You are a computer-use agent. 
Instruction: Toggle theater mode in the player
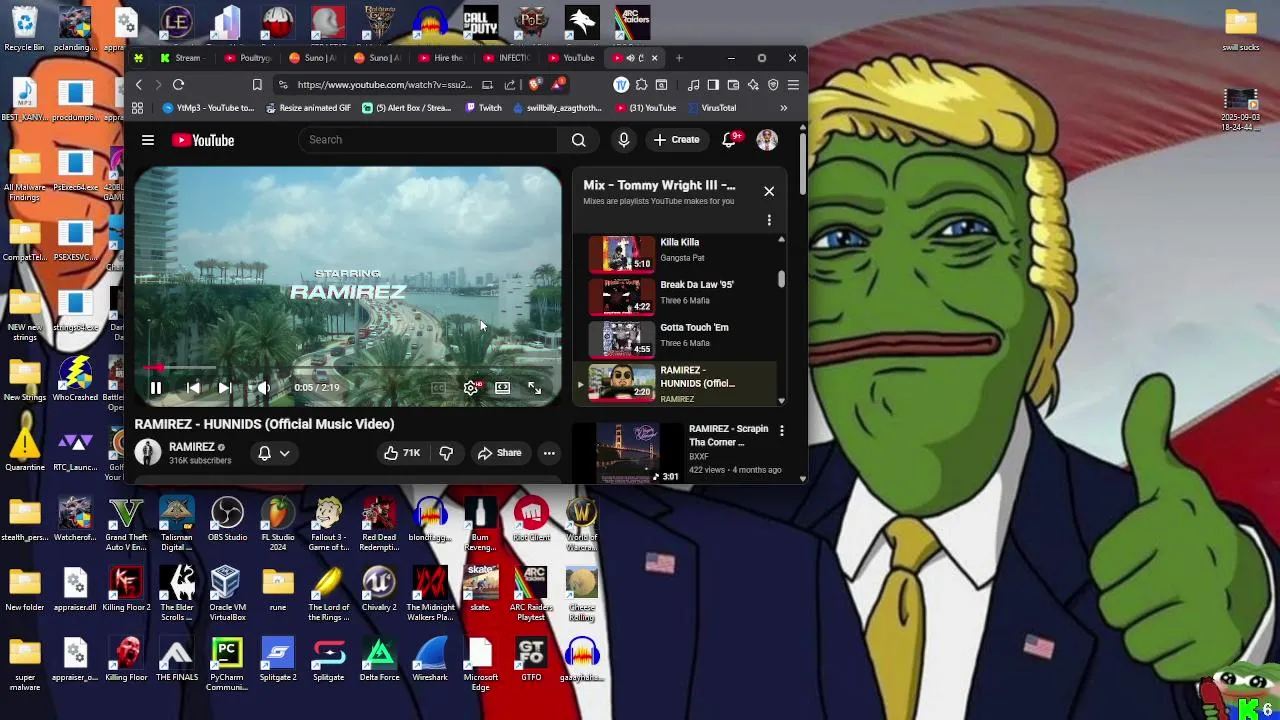pyautogui.click(x=502, y=388)
